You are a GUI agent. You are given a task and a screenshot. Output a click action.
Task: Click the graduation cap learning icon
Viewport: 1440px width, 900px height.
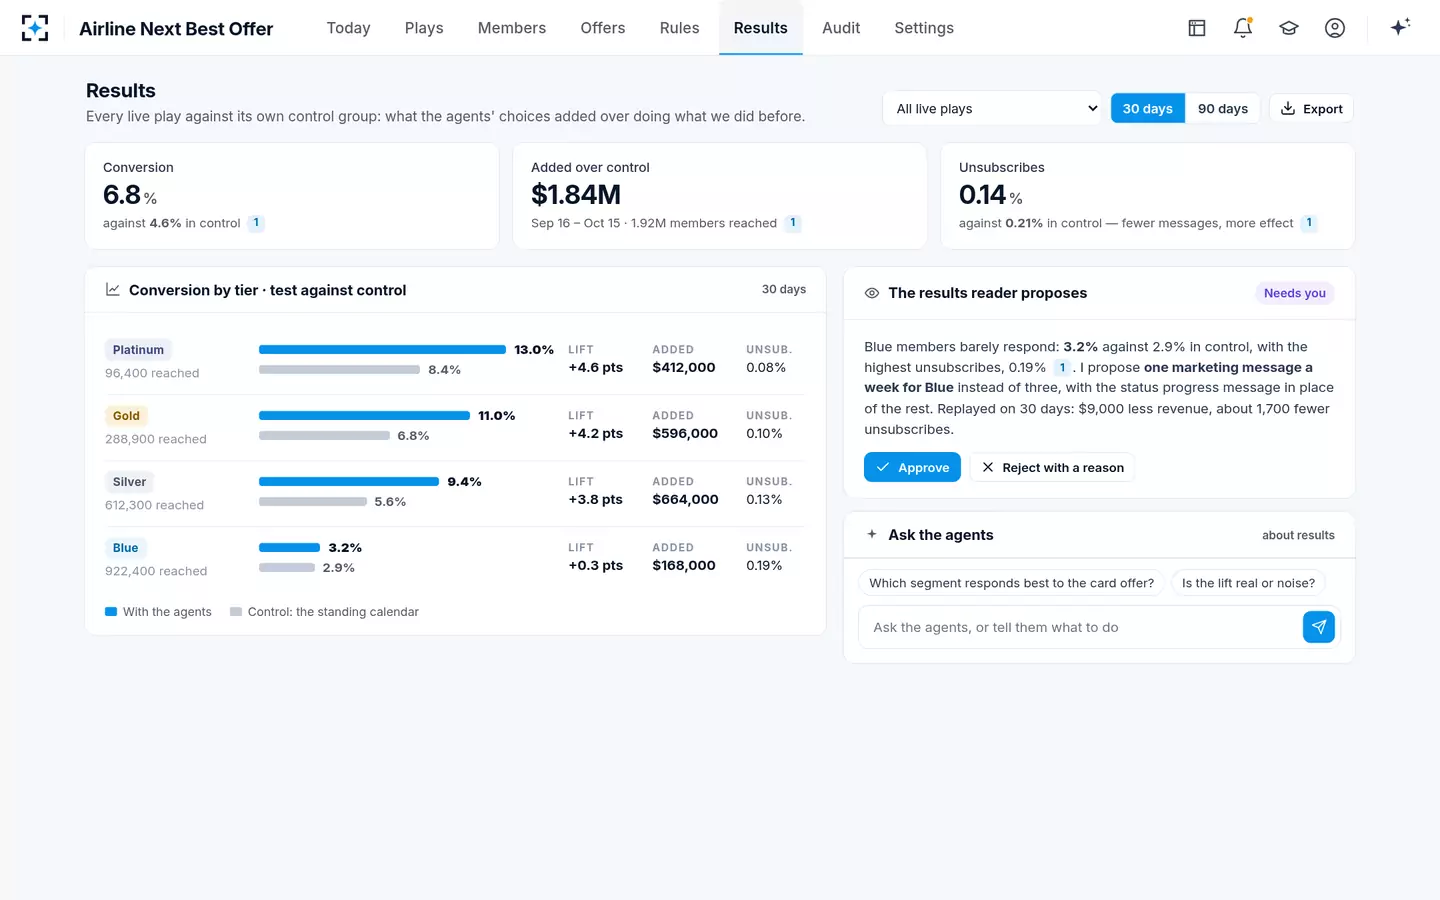pos(1289,28)
